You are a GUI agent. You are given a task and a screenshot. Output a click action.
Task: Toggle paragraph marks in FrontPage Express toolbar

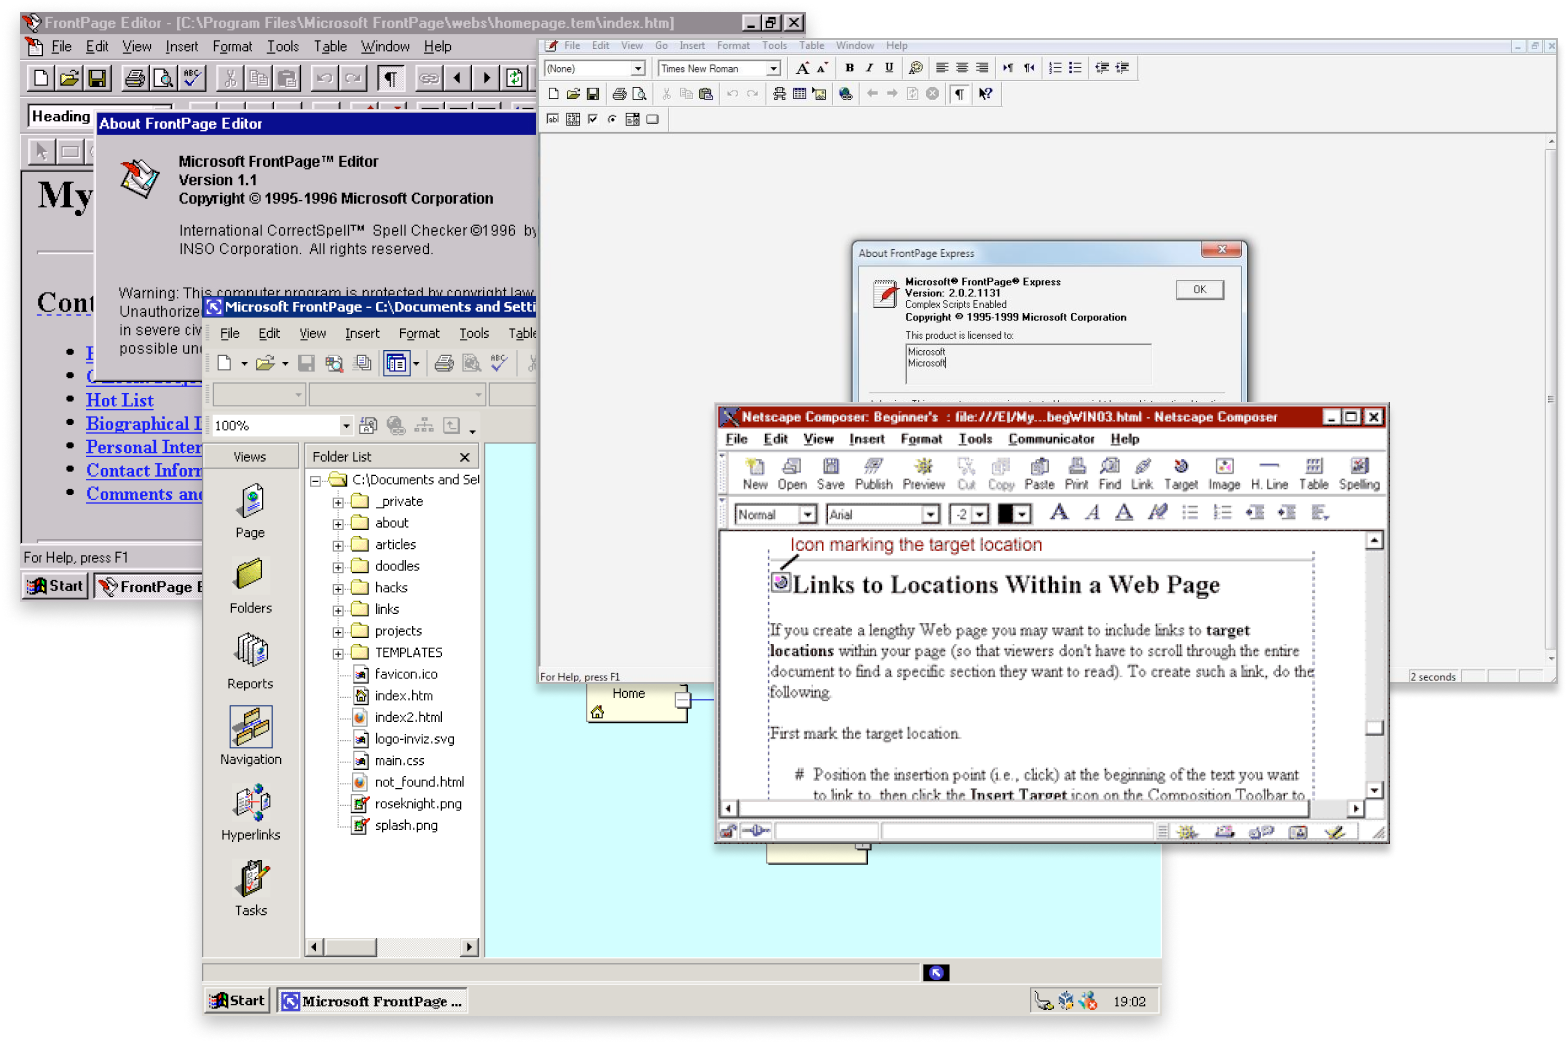959,94
